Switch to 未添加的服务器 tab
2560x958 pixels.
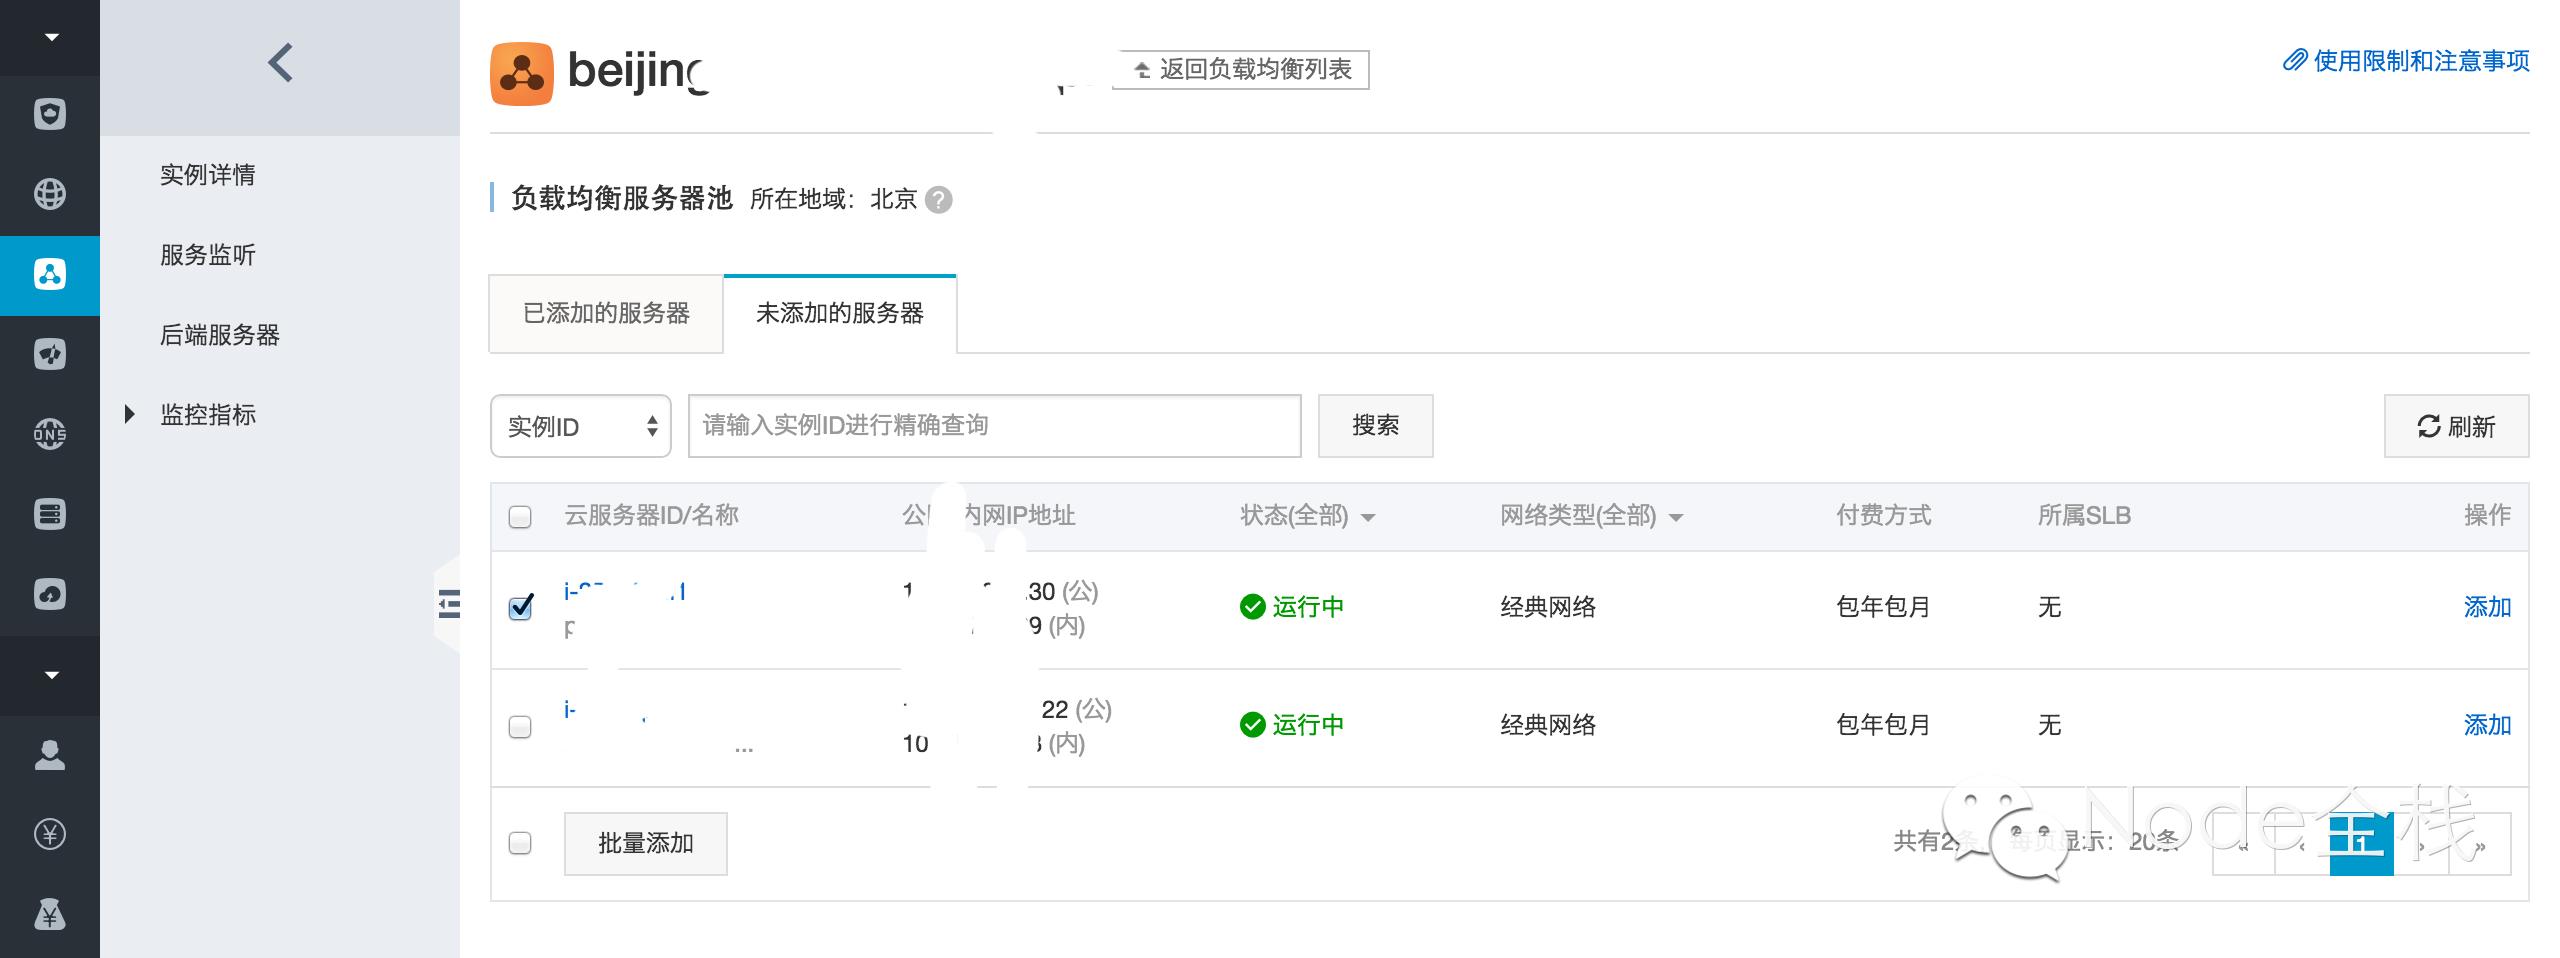(x=840, y=313)
